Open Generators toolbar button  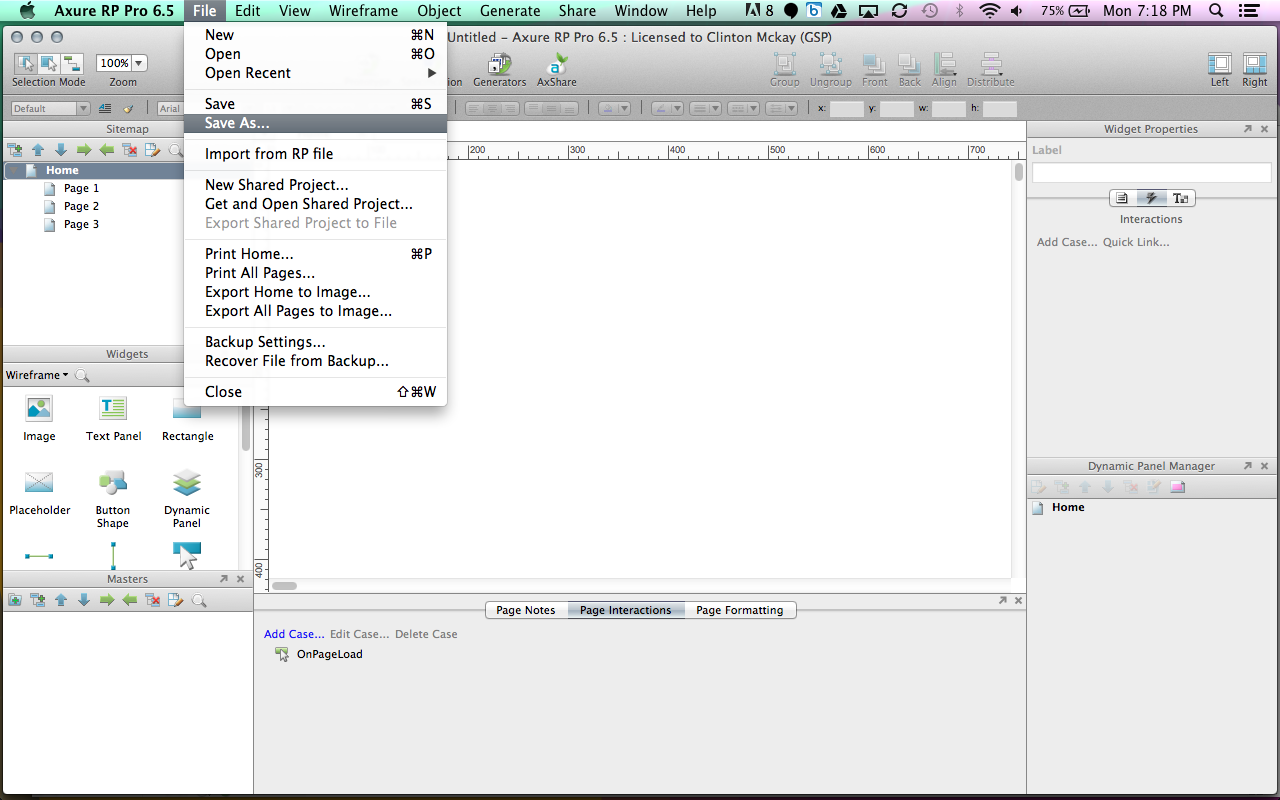500,70
